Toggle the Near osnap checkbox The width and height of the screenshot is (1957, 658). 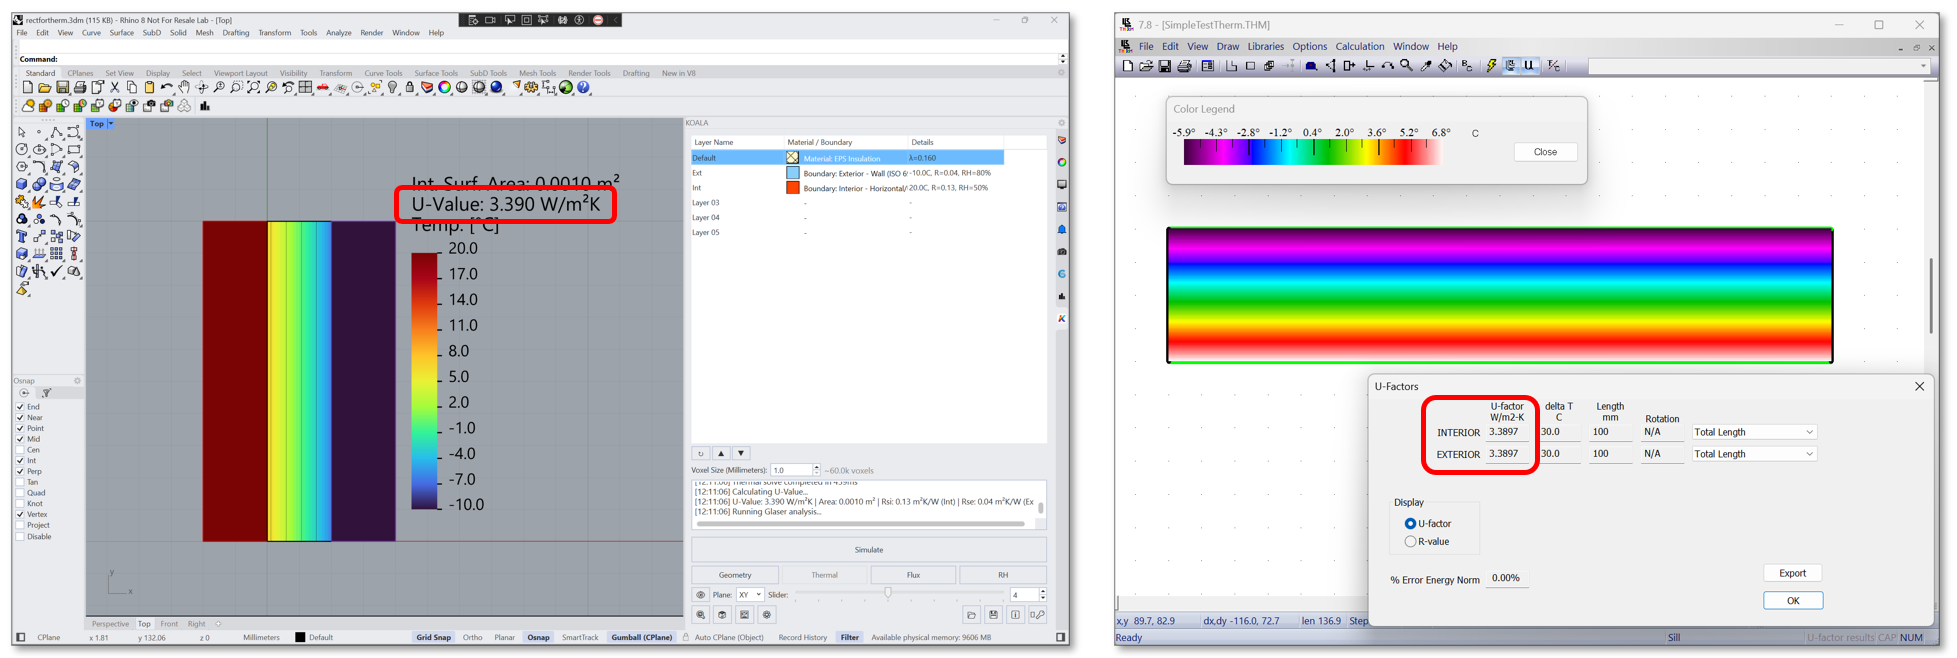pyautogui.click(x=20, y=418)
